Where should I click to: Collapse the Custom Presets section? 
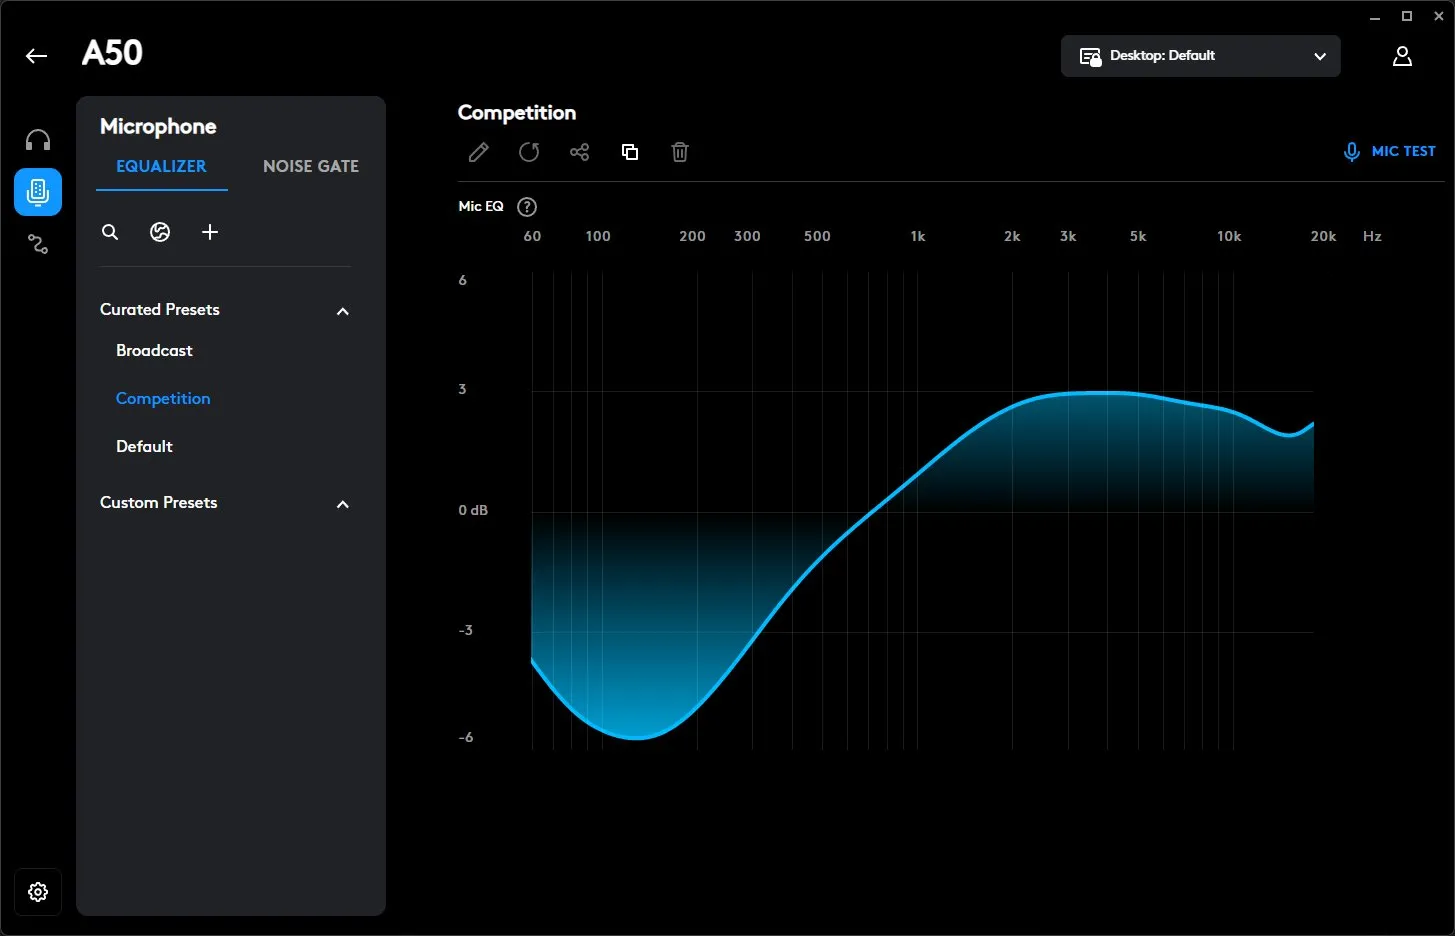(x=343, y=504)
